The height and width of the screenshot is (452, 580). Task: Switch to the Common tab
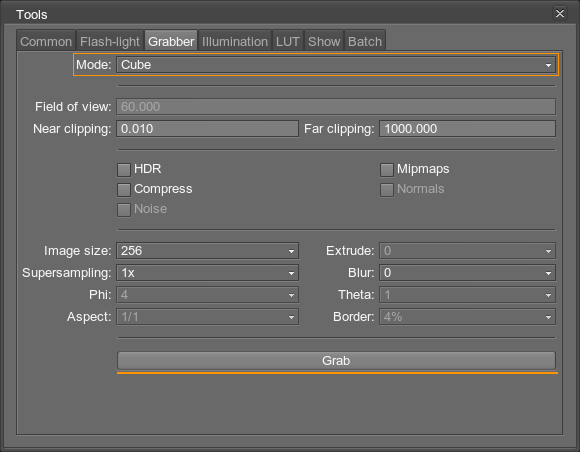46,41
